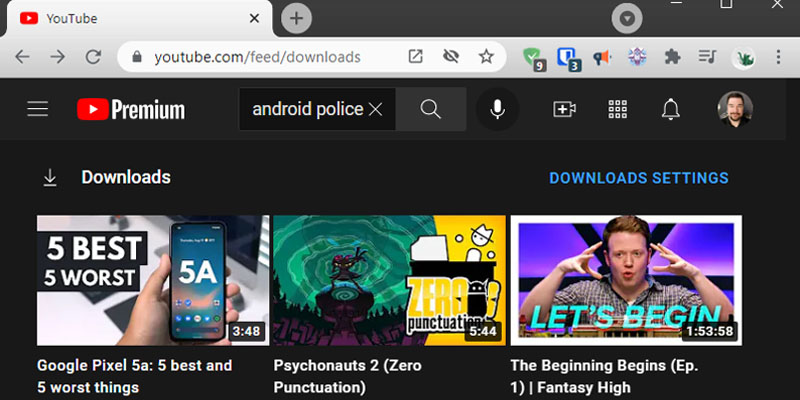Image resolution: width=800 pixels, height=400 pixels.
Task: Open the notifications bell
Action: click(671, 109)
